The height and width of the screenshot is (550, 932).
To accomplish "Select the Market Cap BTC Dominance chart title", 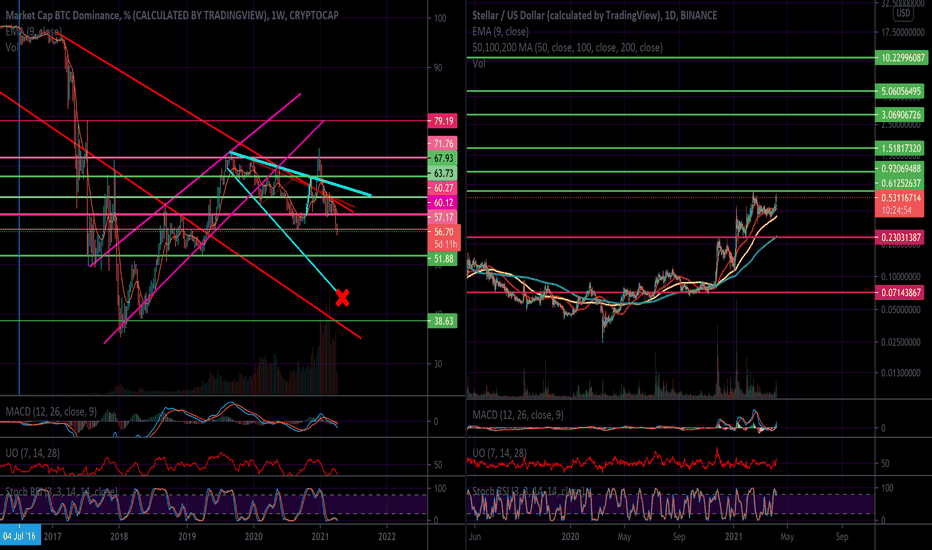I will (x=172, y=15).
